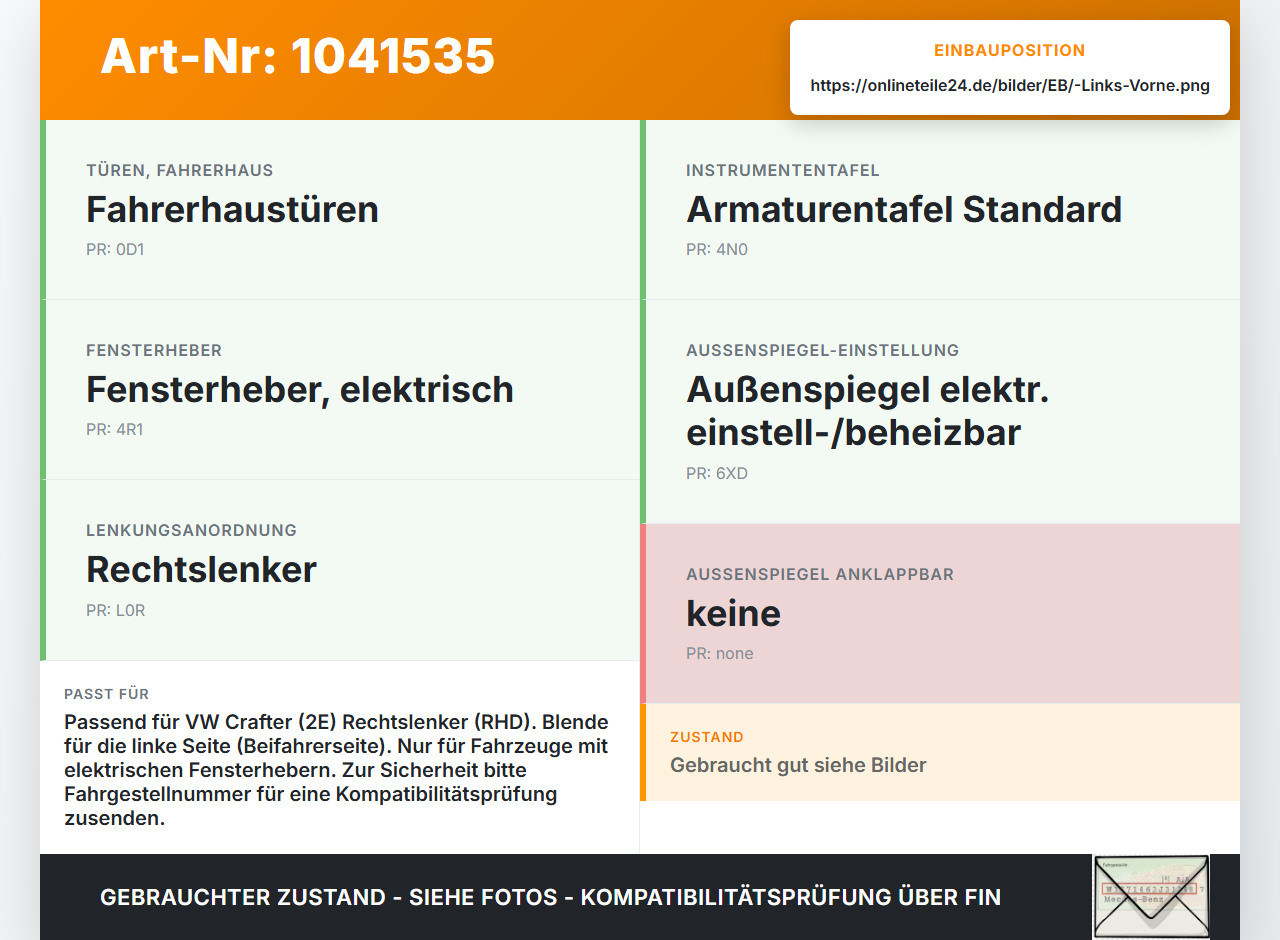Click the VW Crafter compatibility description text
1280x940 pixels.
(337, 770)
